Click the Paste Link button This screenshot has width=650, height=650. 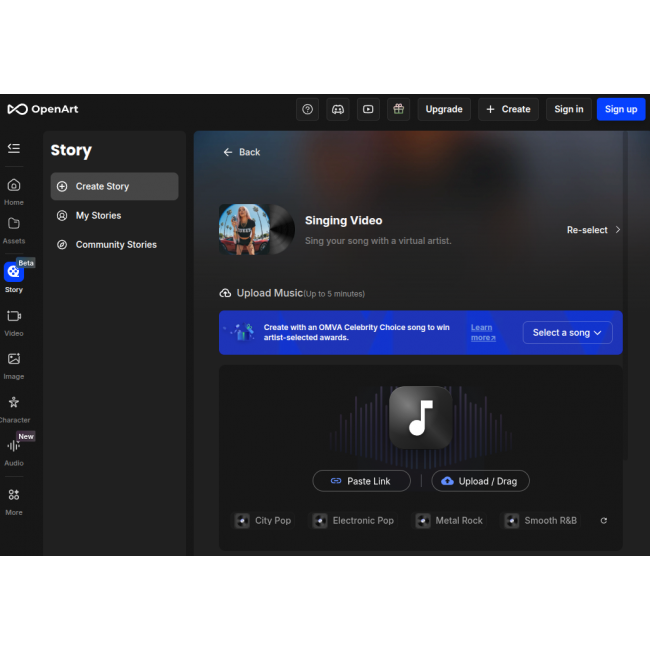[361, 481]
